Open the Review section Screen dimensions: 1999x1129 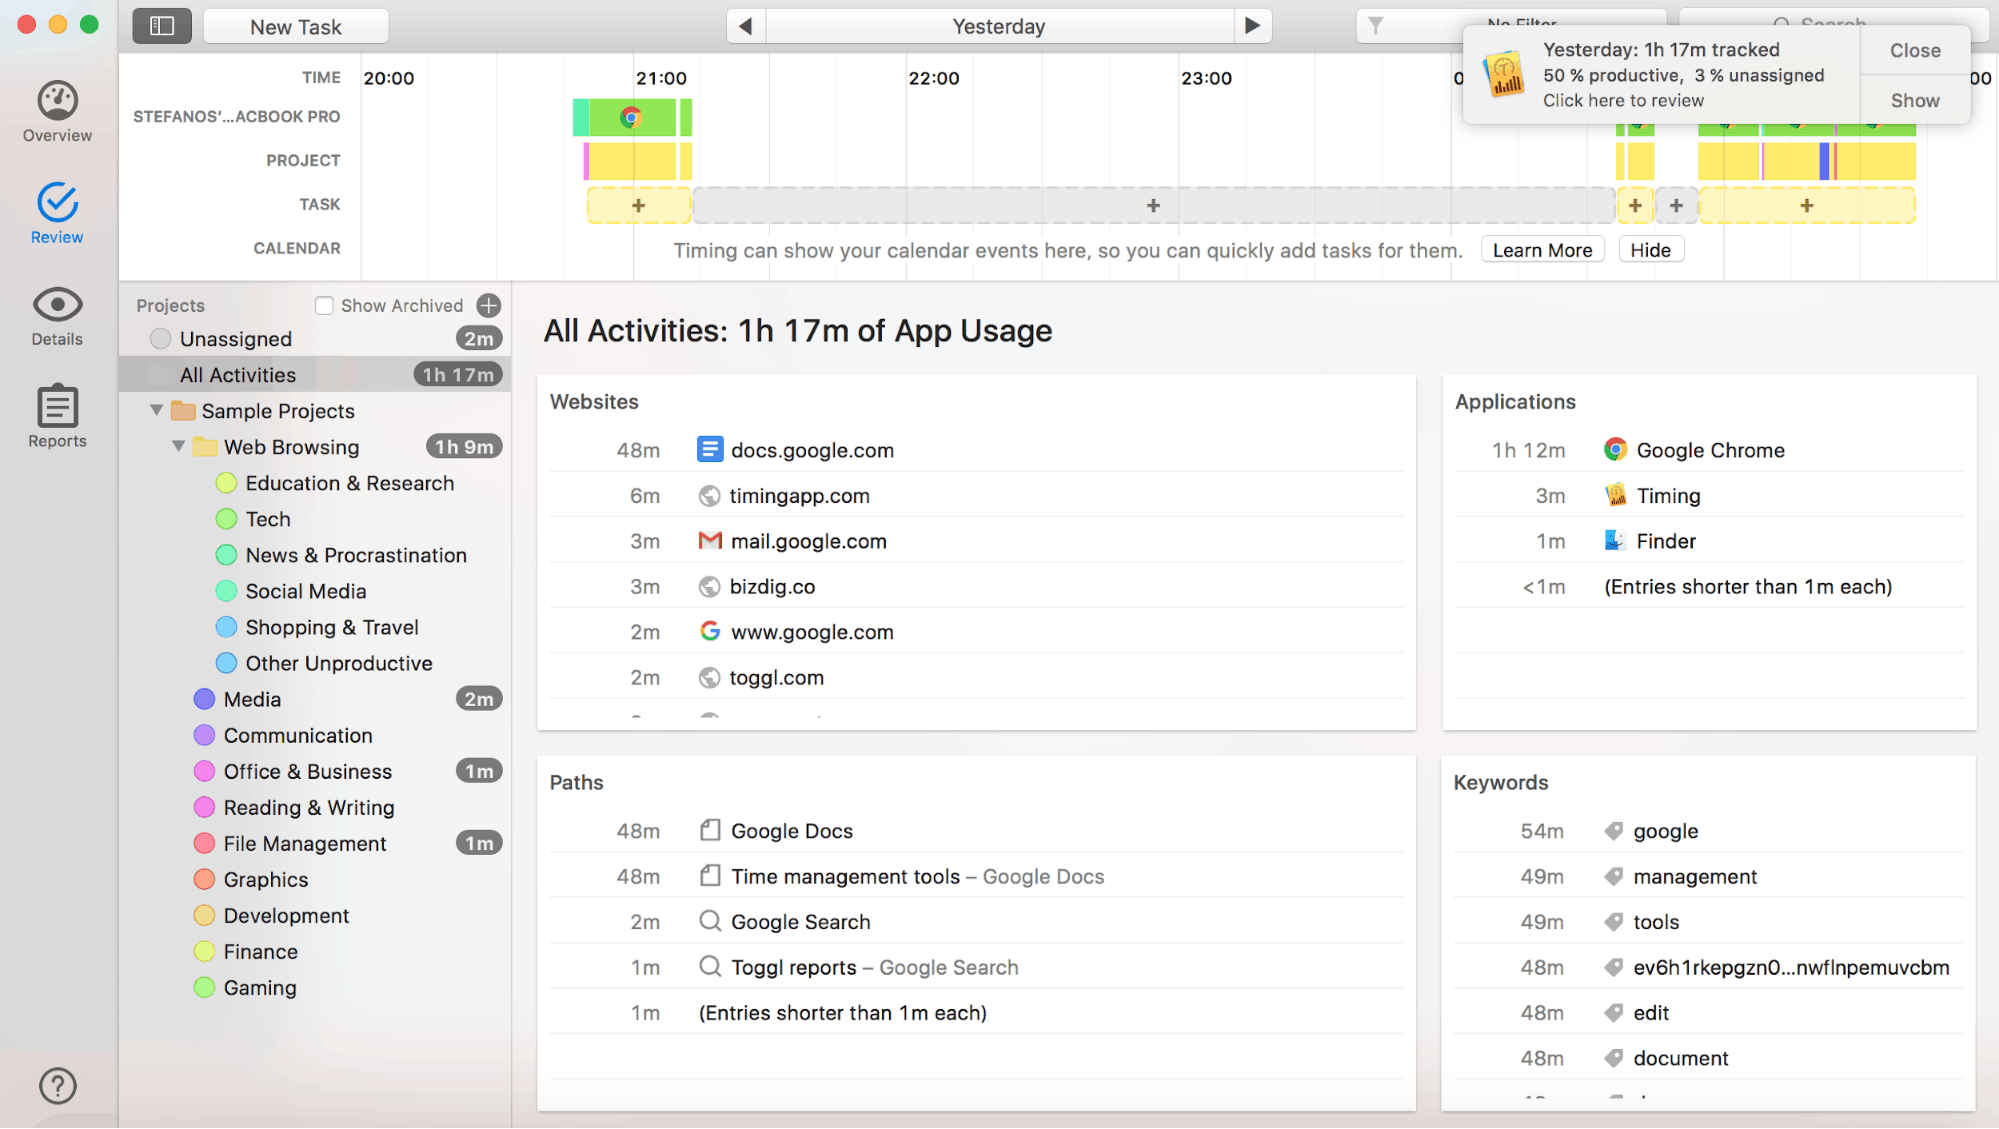[57, 214]
